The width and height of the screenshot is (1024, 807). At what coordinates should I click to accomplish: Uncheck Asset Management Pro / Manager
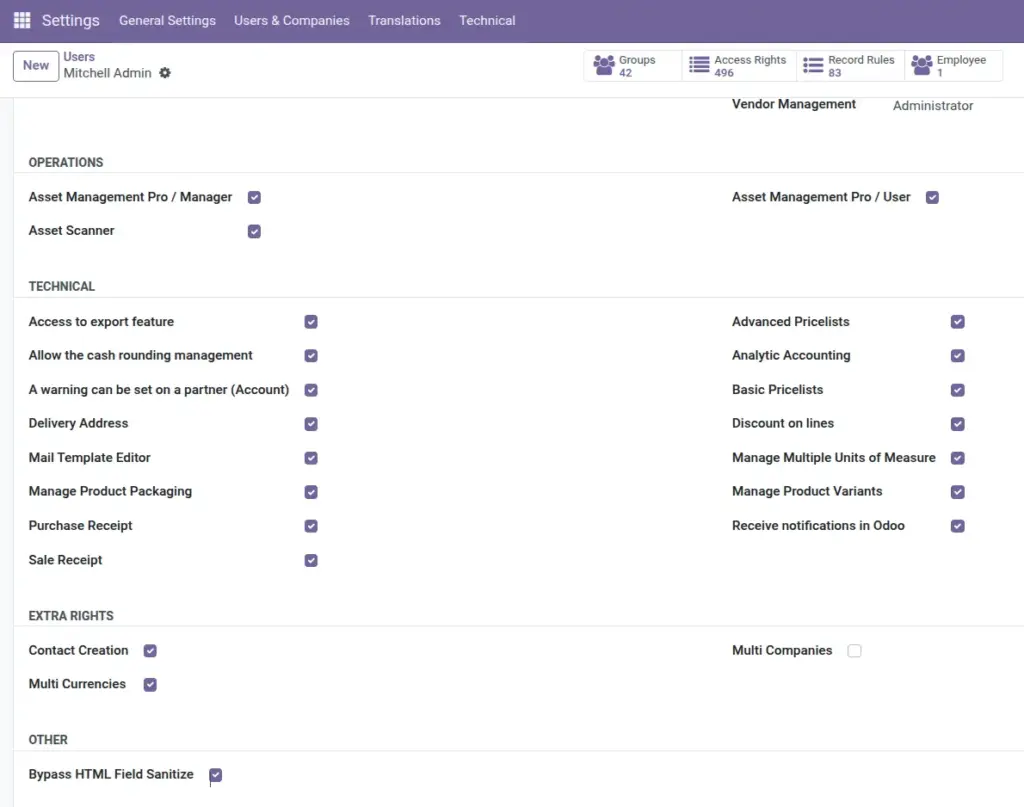254,197
